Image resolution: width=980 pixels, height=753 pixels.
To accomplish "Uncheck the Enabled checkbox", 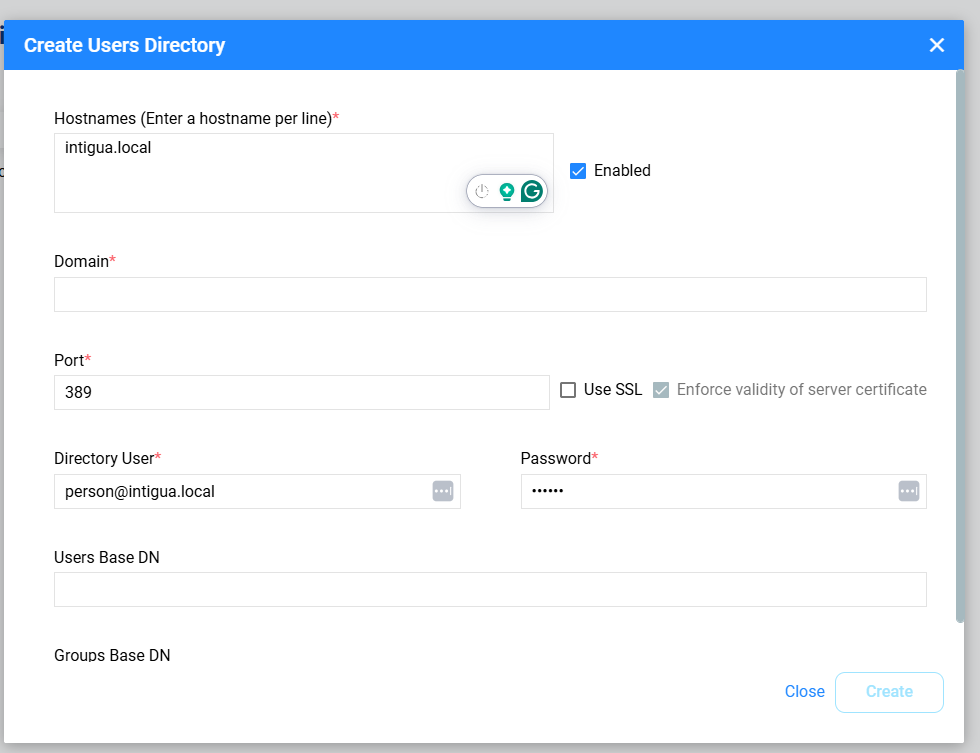I will (x=578, y=171).
